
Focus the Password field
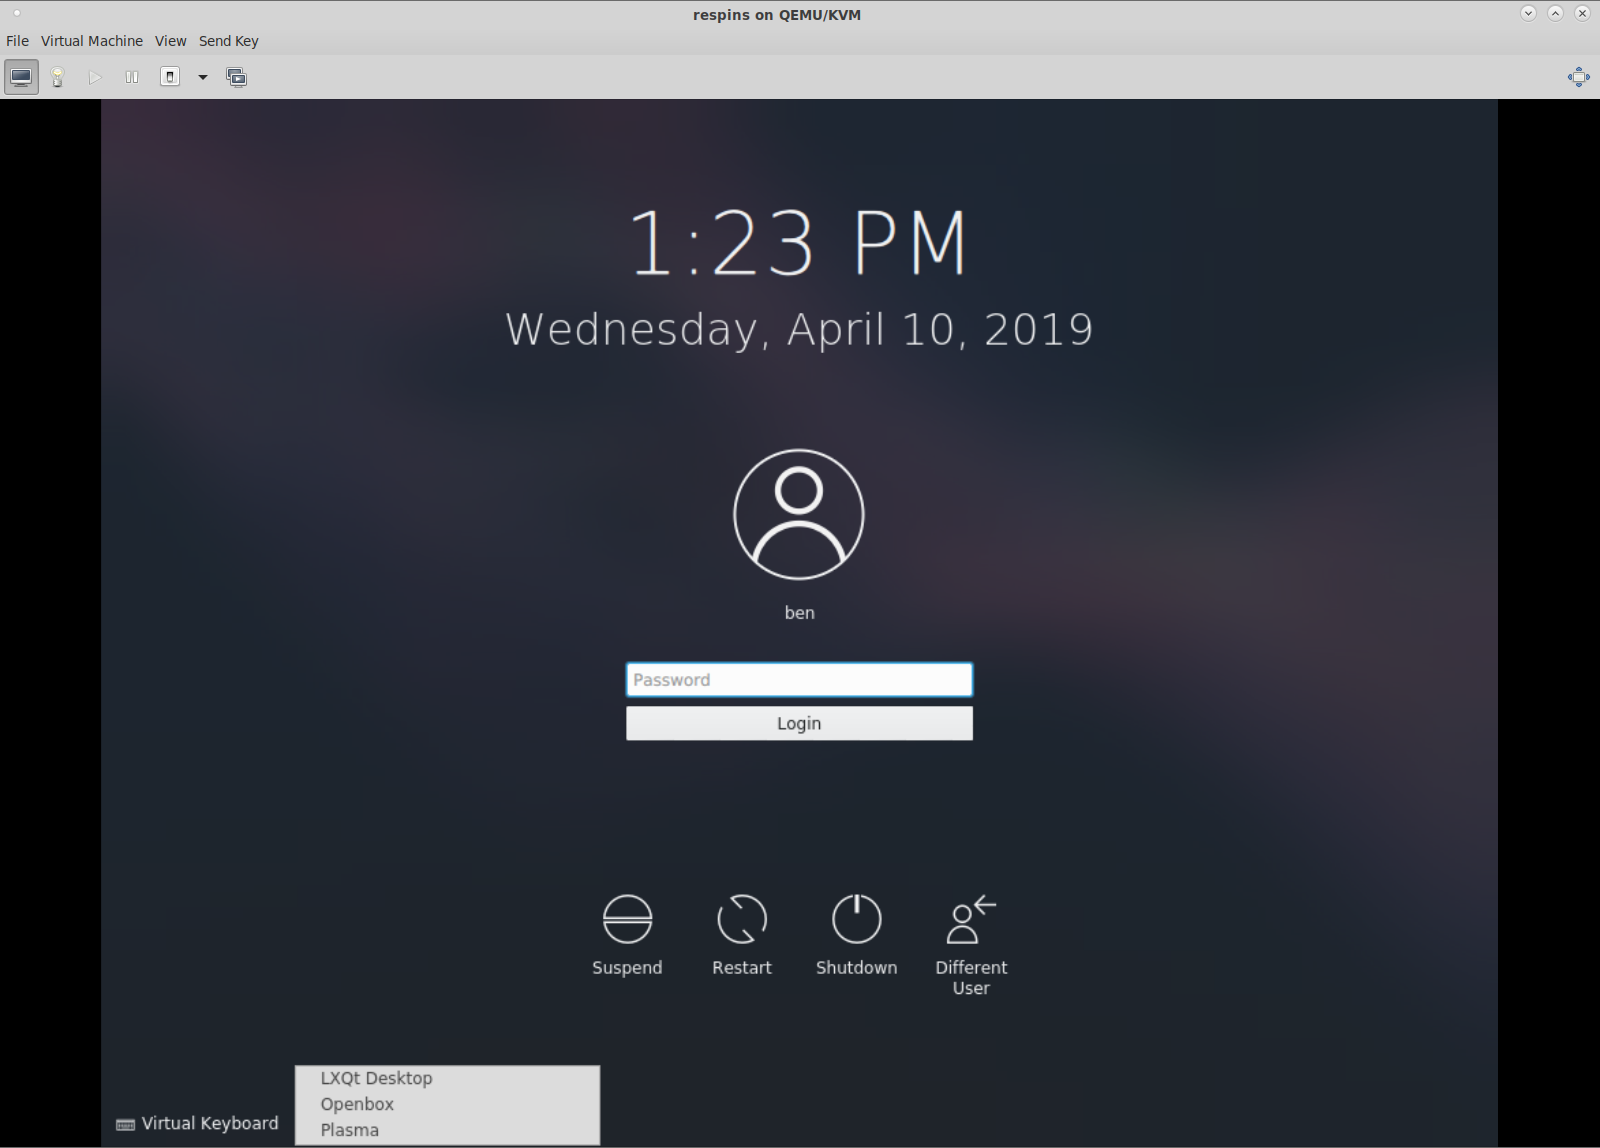799,680
